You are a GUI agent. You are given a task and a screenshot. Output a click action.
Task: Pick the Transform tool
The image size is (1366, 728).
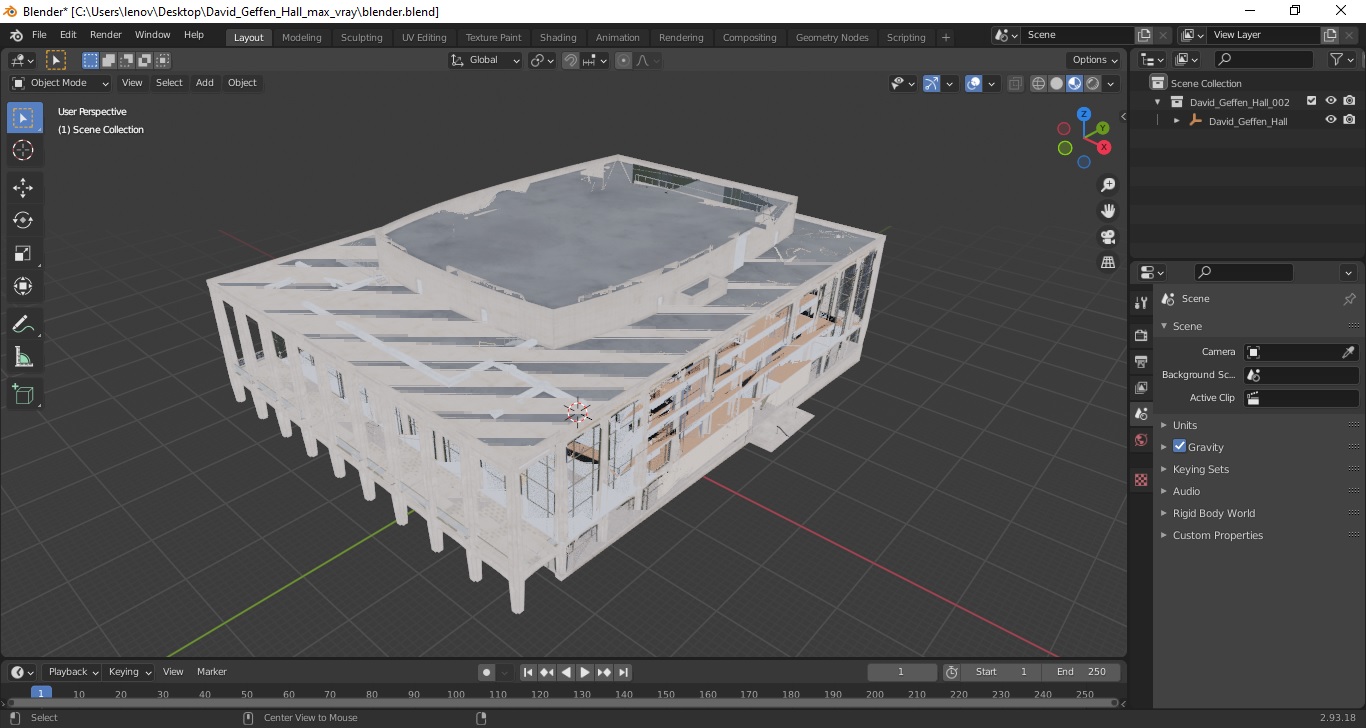tap(24, 287)
